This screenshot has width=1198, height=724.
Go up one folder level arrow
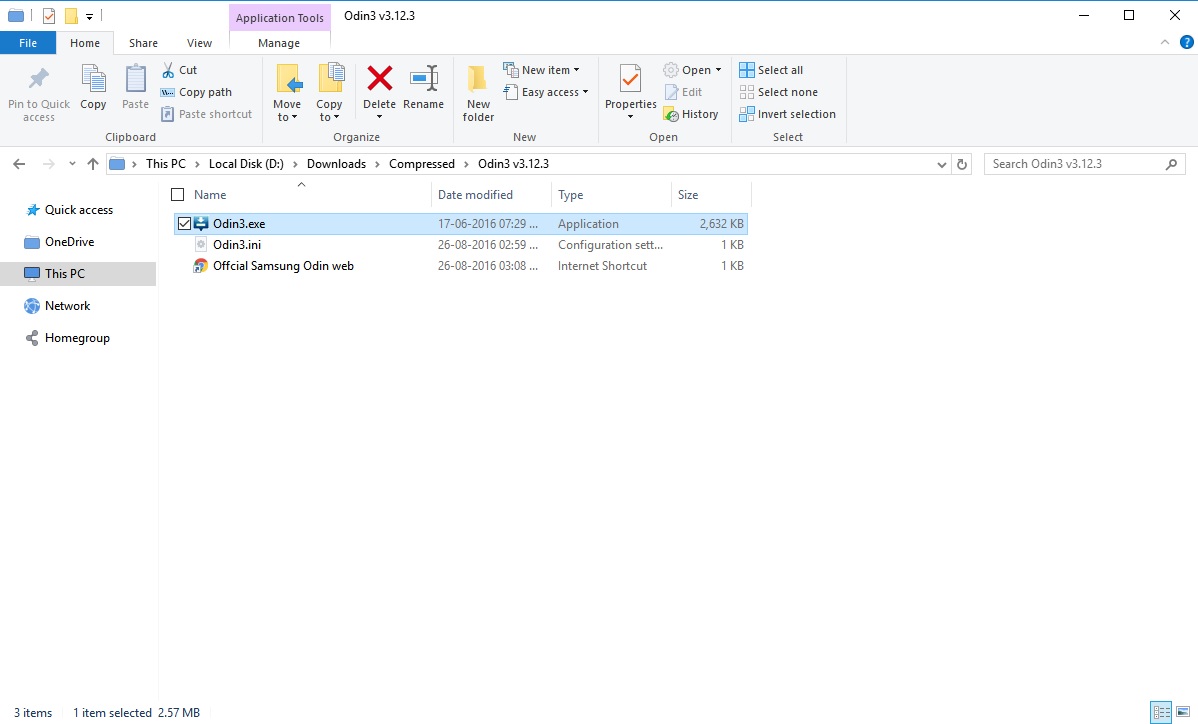coord(93,164)
